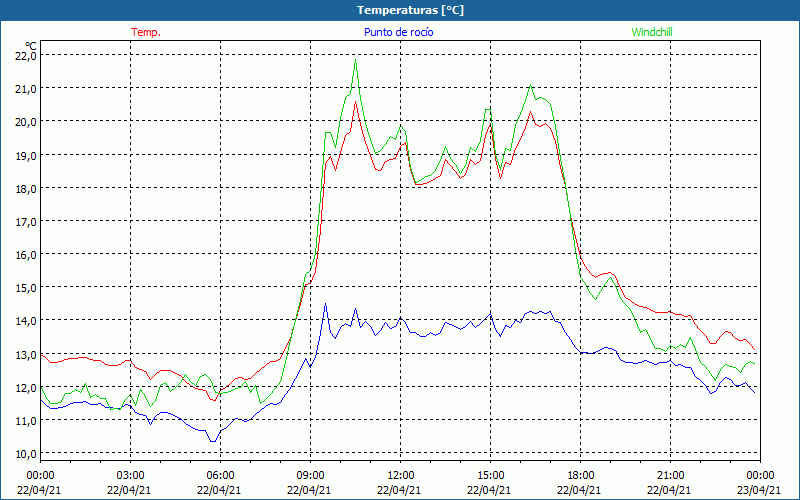This screenshot has height=500, width=800.
Task: Click the 13,0 y-axis value
Action: 26,354
